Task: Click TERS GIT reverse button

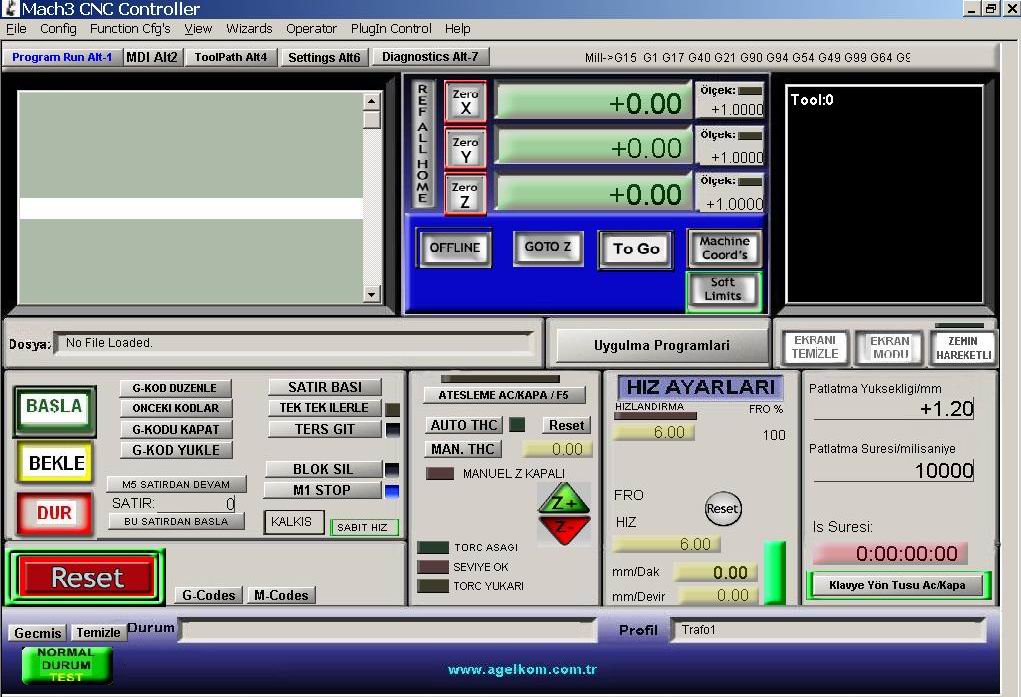Action: (x=324, y=429)
